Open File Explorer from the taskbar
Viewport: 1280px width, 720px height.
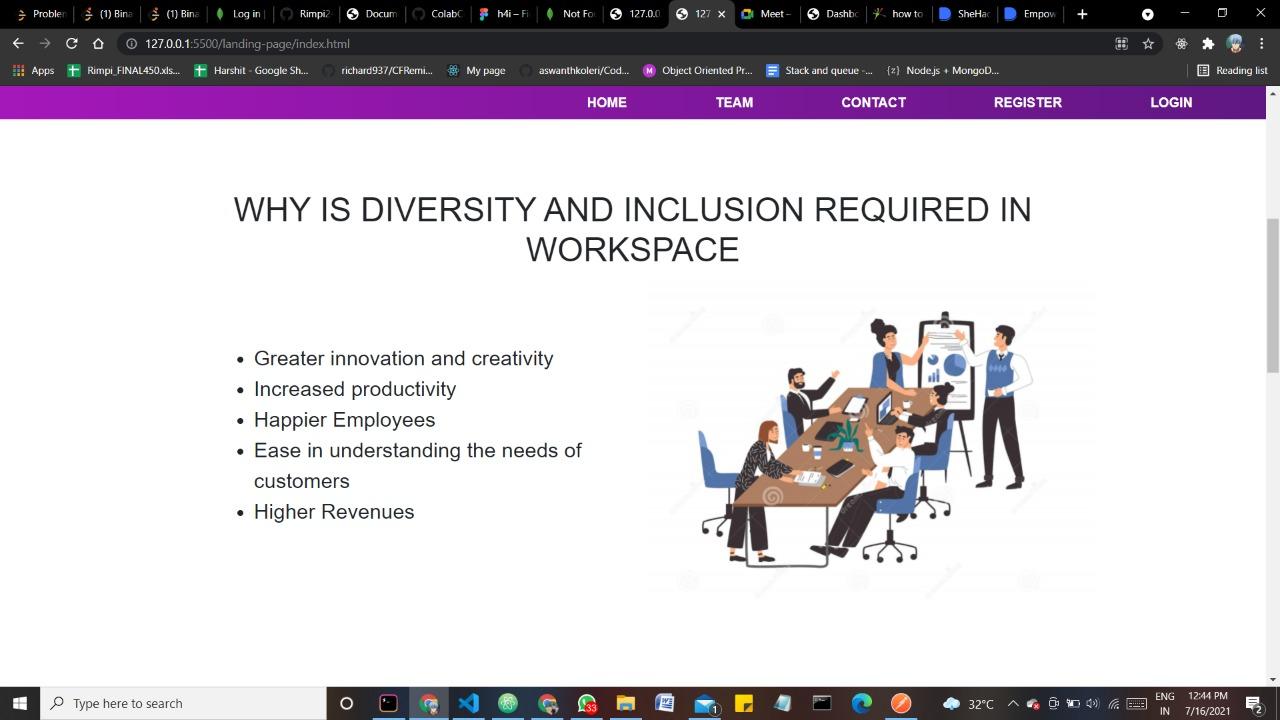tap(626, 703)
